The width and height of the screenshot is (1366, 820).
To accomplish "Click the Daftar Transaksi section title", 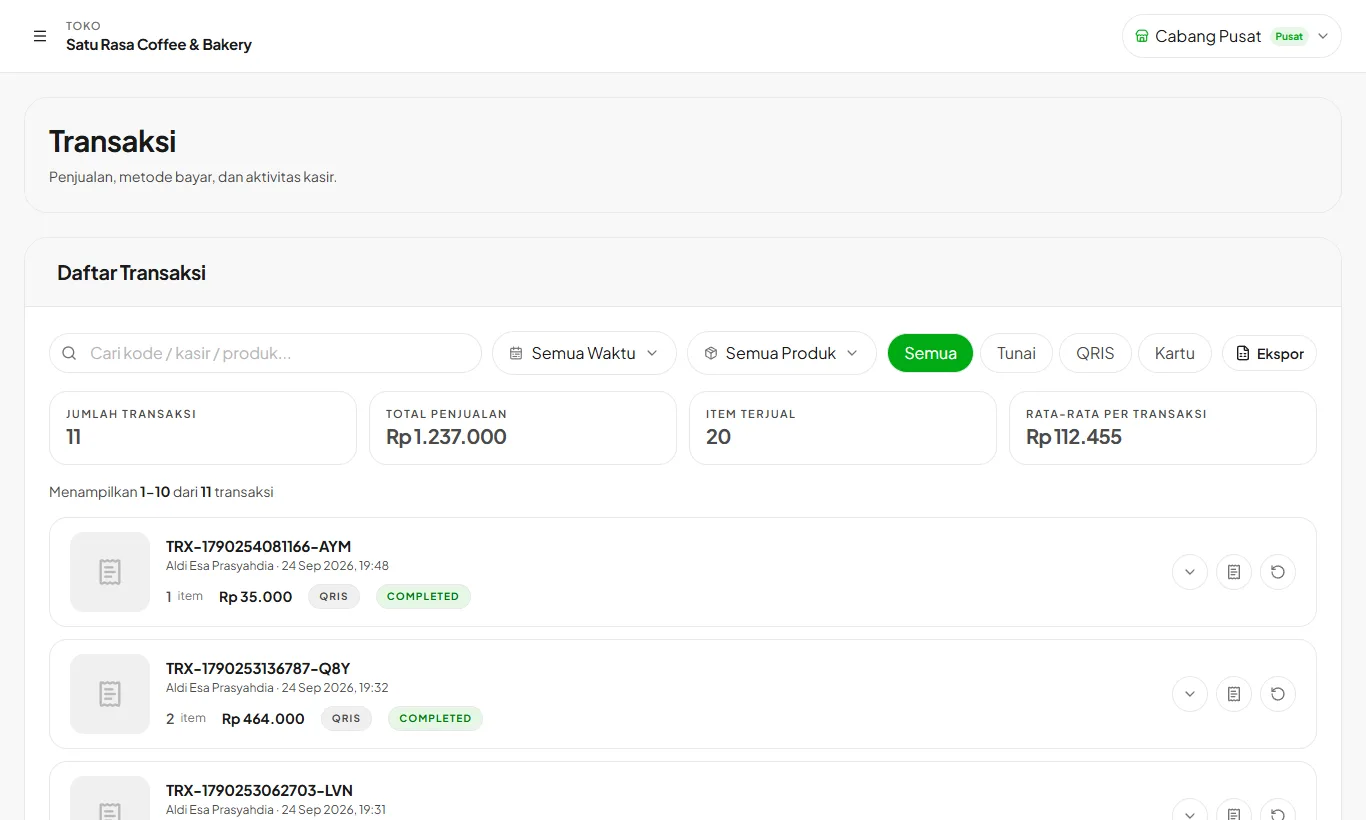I will pyautogui.click(x=131, y=273).
